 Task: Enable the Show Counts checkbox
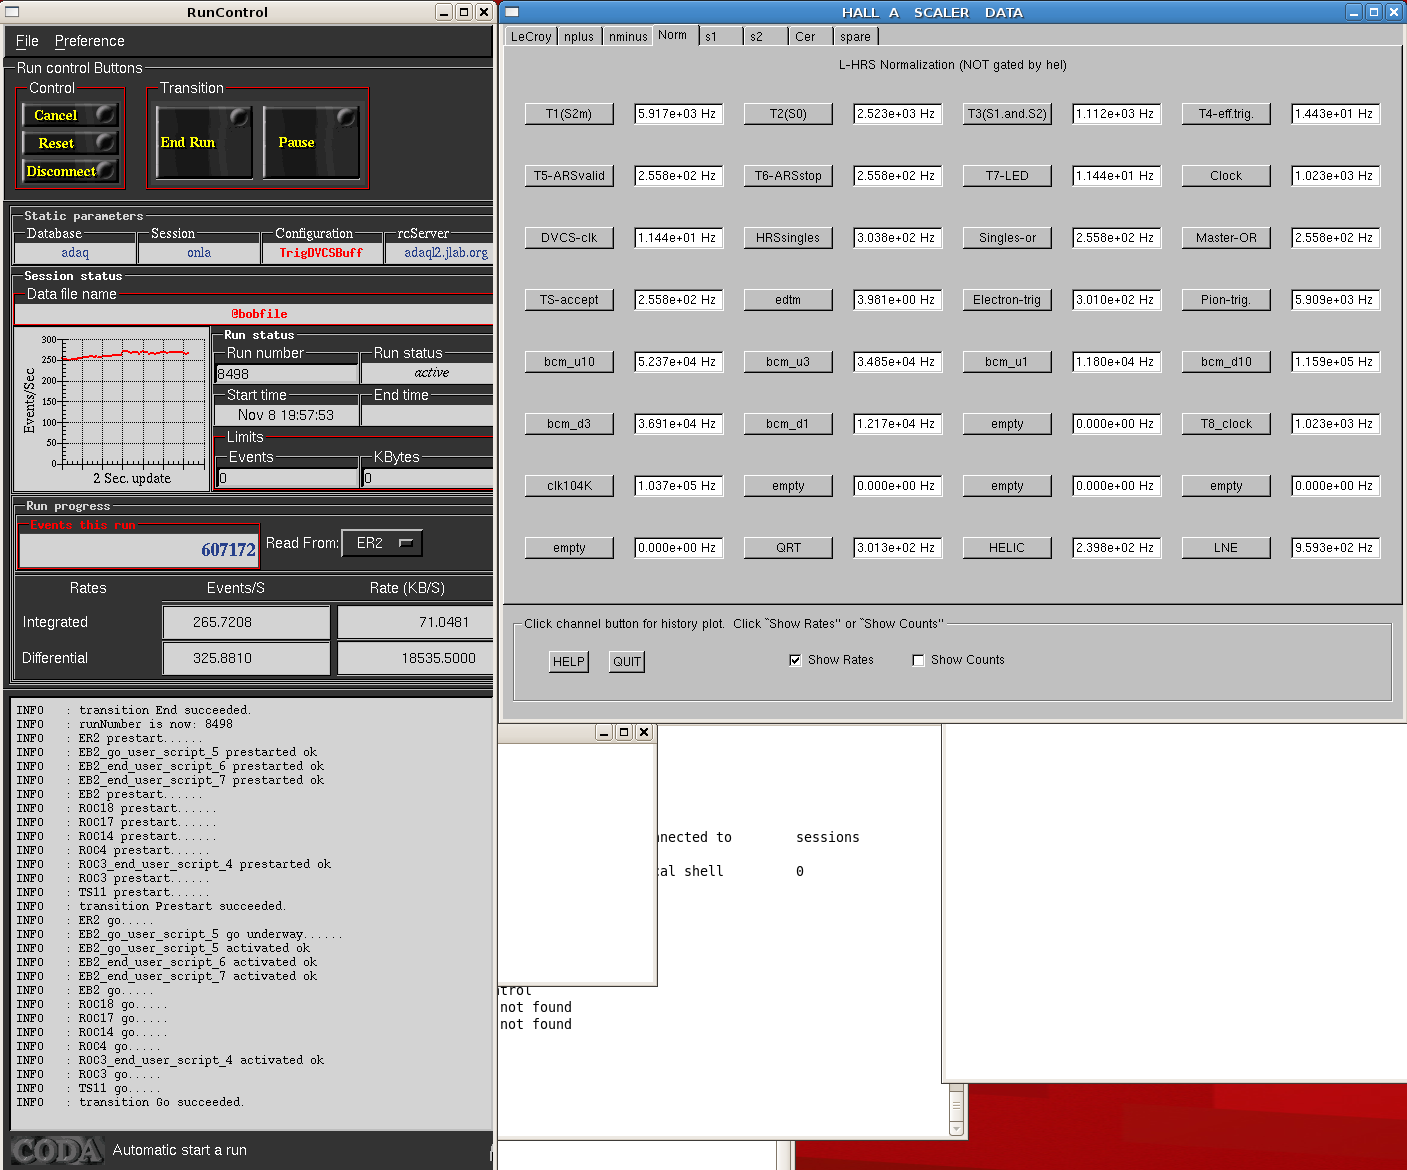918,660
